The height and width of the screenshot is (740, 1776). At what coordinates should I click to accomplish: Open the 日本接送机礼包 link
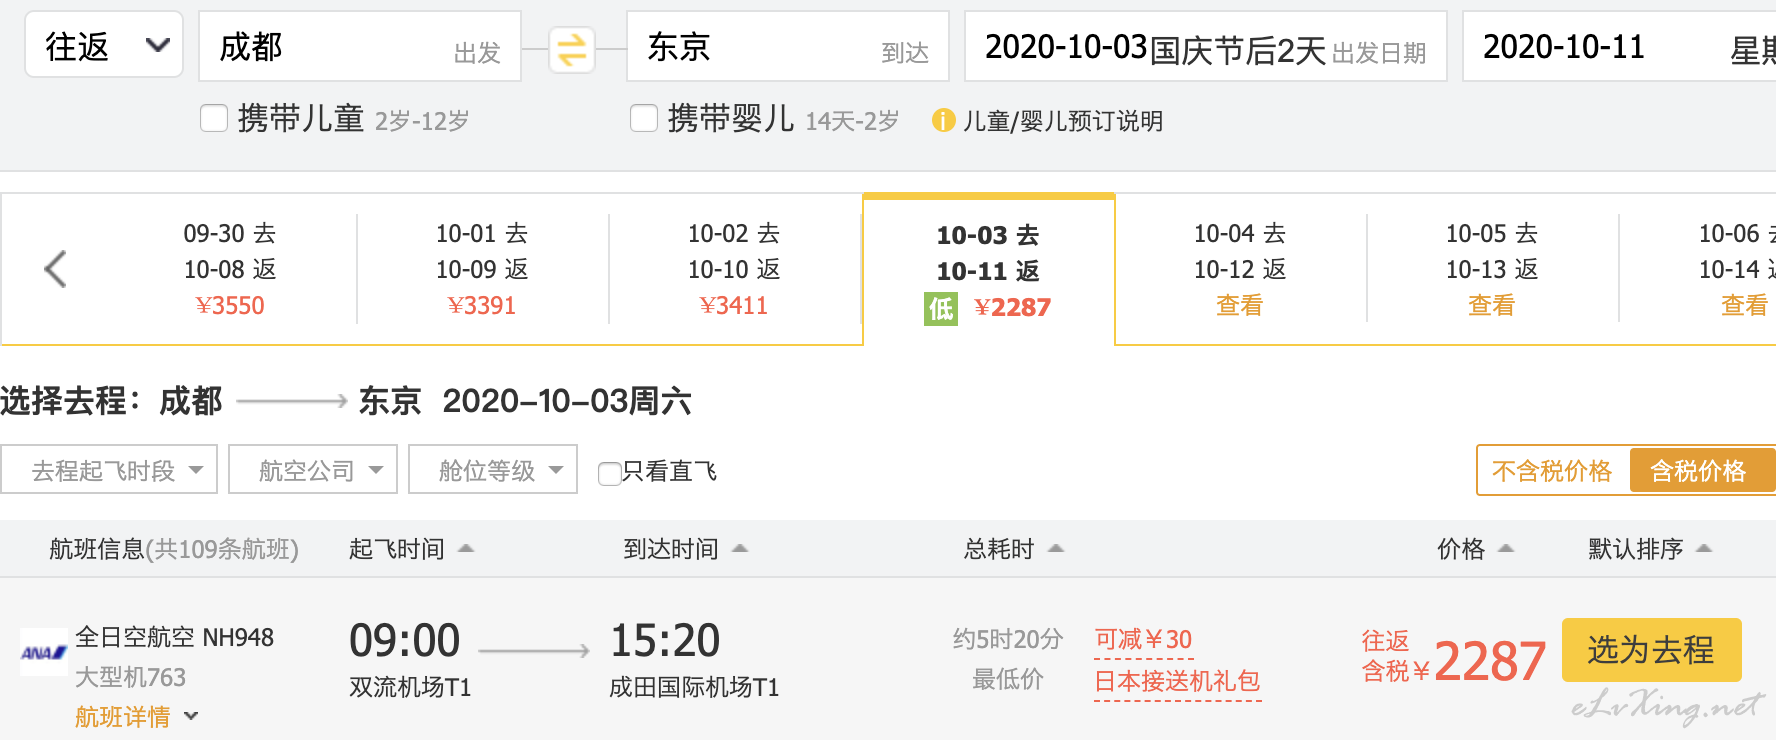[1177, 682]
